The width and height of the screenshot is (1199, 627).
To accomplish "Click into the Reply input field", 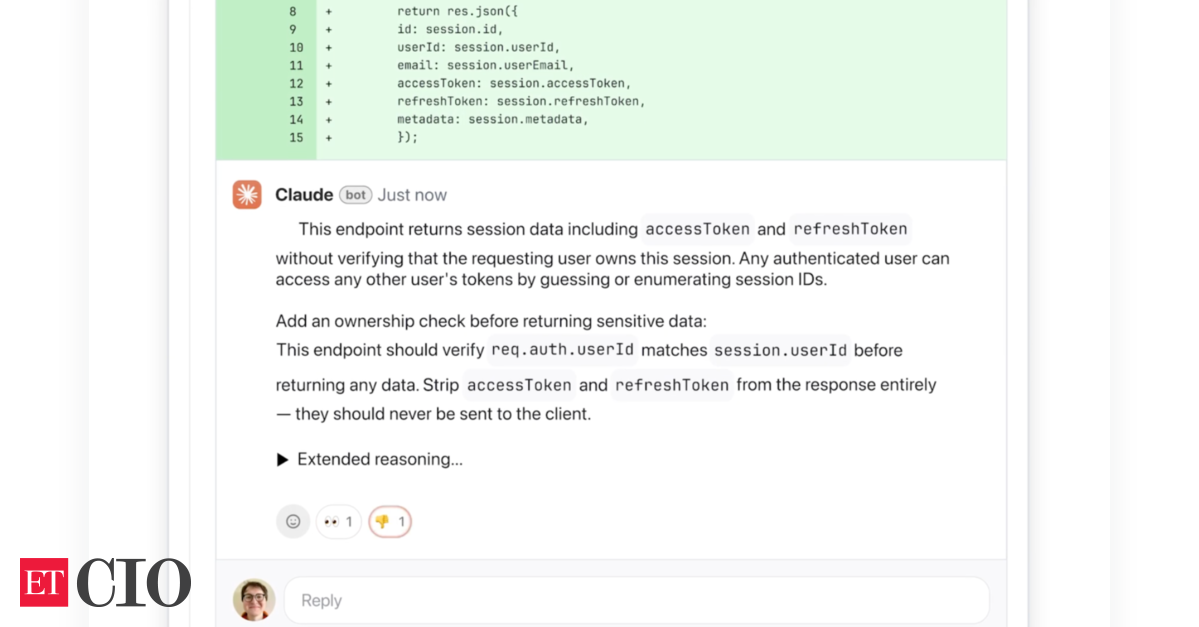I will (636, 600).
